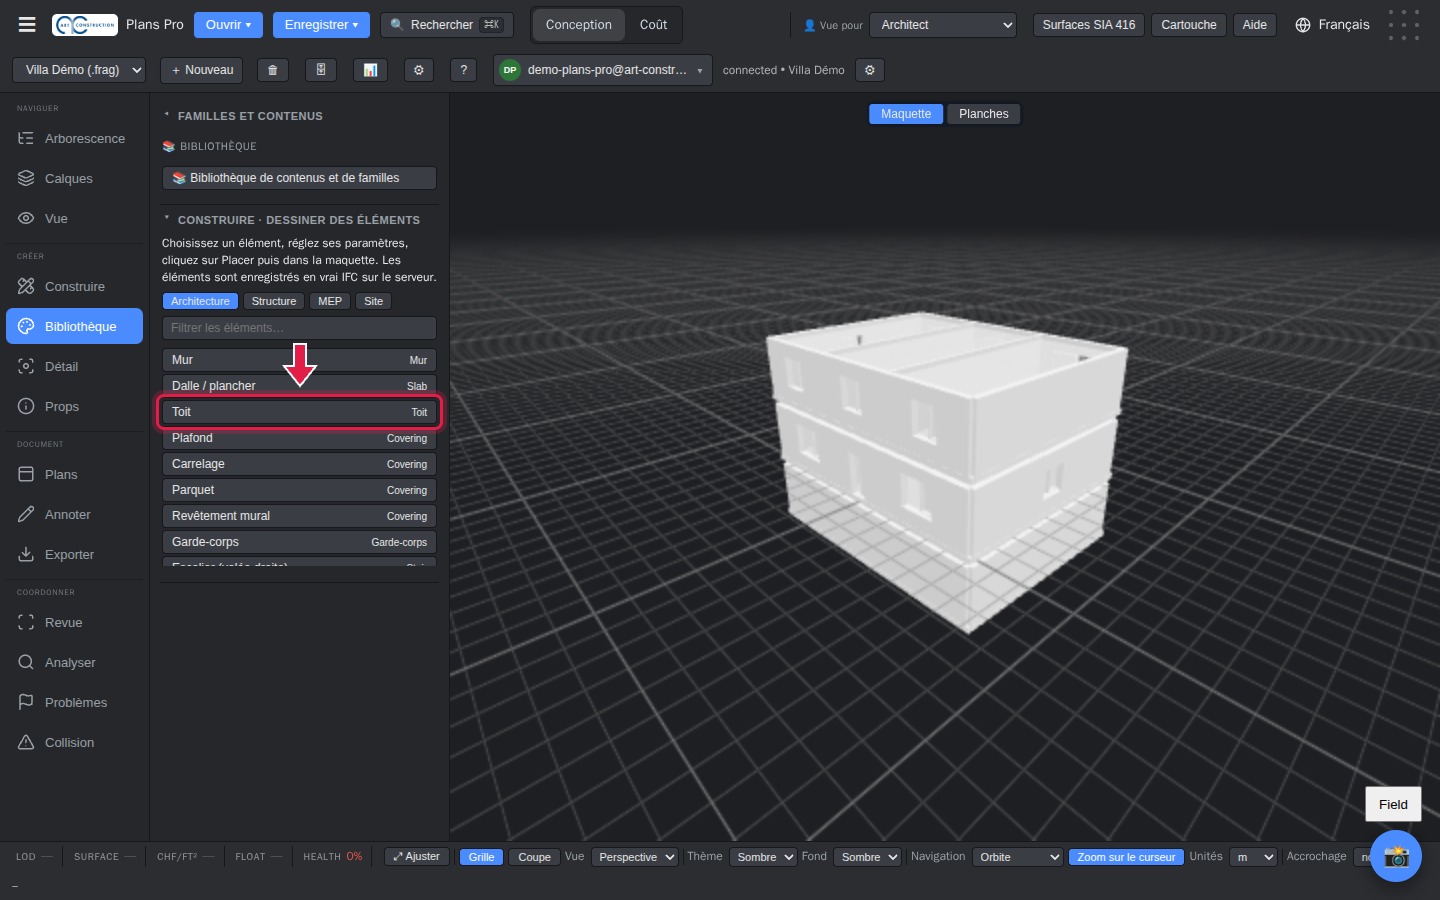Open the Villa Démo (.frag) project dropdown

tap(79, 70)
